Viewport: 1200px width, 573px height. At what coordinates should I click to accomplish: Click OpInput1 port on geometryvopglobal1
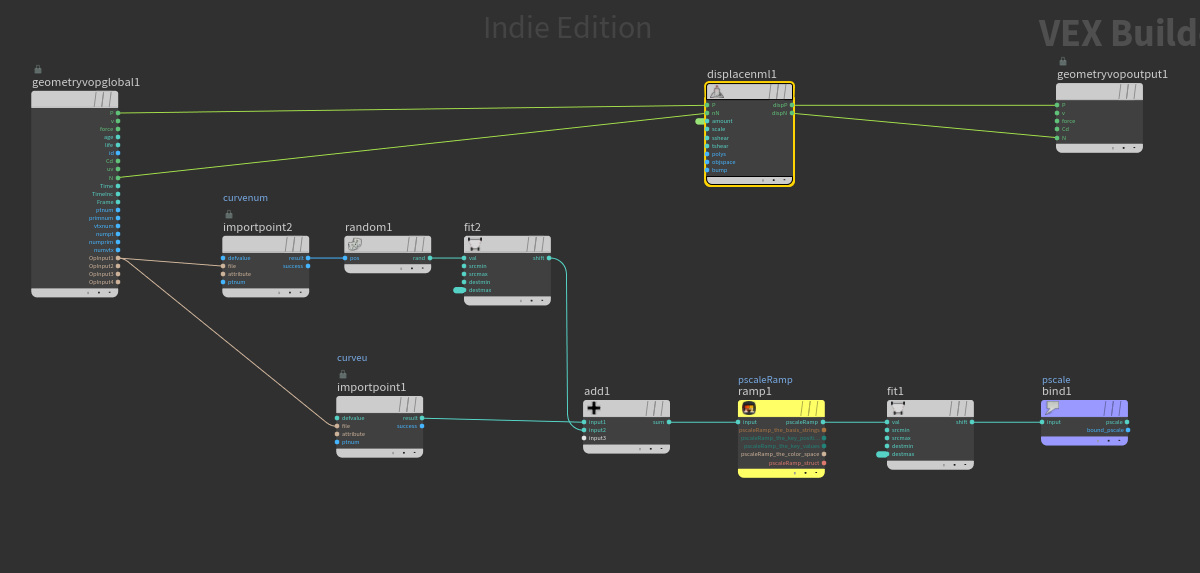coord(118,258)
